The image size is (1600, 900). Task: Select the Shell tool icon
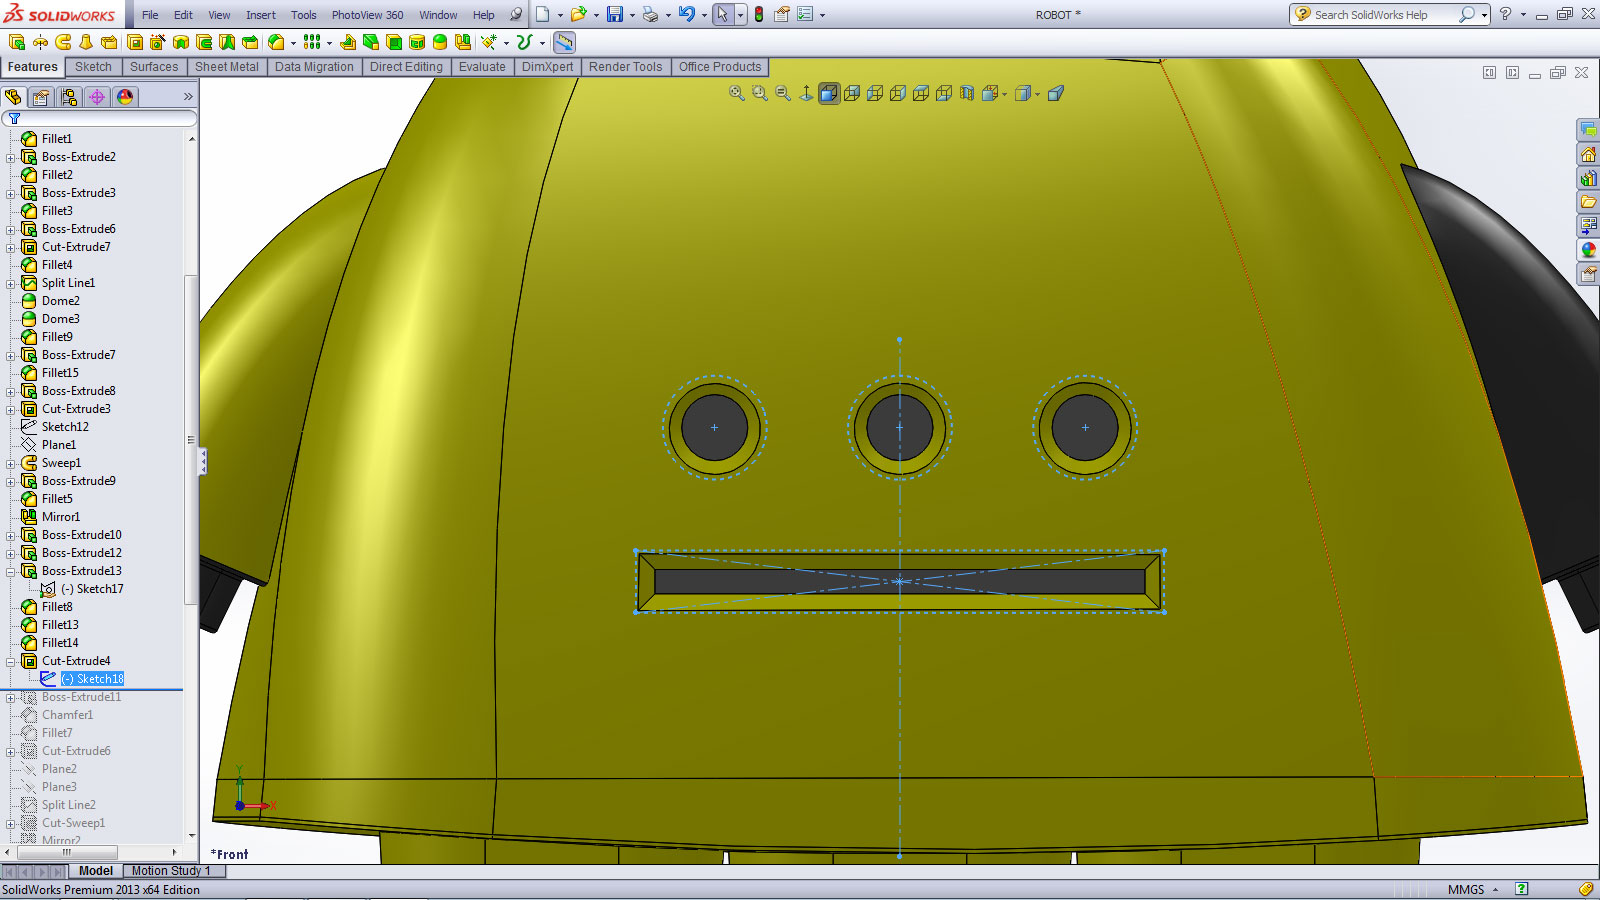coord(394,42)
